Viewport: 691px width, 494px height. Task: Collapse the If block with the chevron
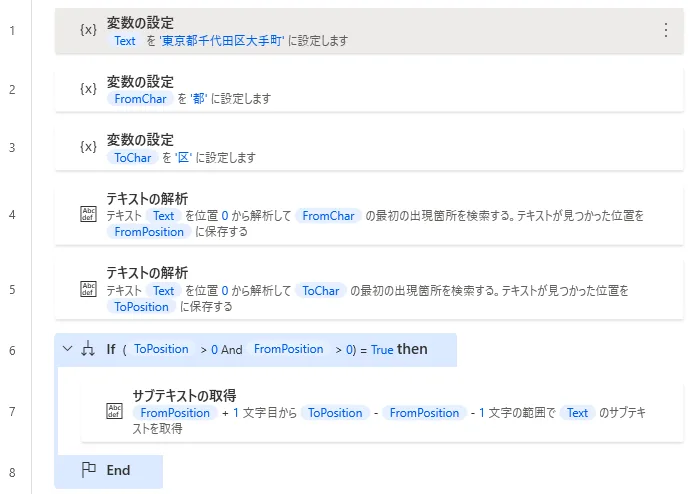[67, 349]
